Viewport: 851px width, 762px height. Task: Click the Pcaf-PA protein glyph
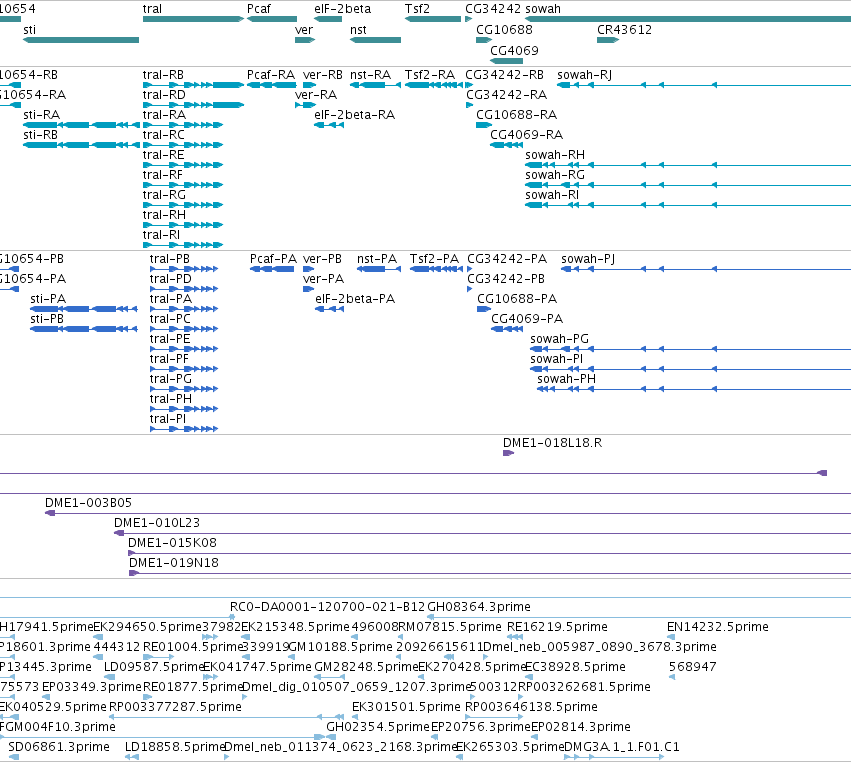click(x=272, y=269)
